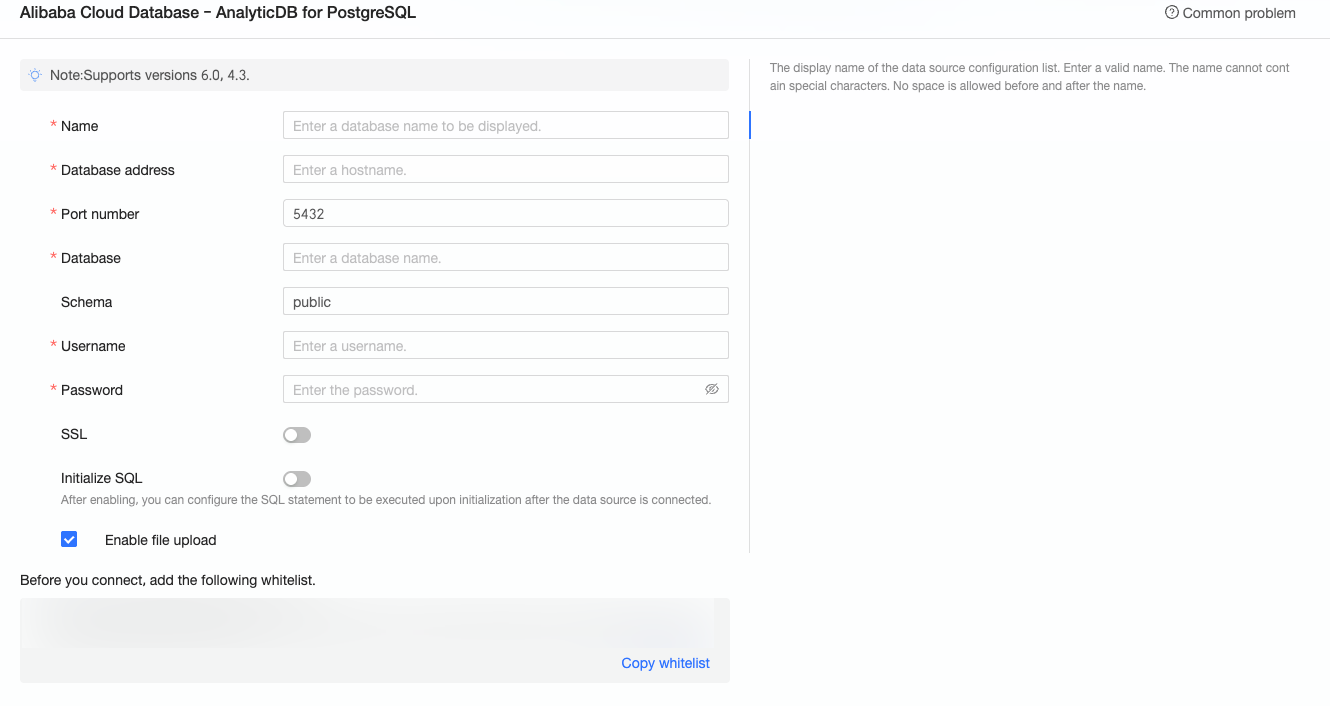Click the Database address hostname field
The height and width of the screenshot is (706, 1330).
[x=505, y=170]
